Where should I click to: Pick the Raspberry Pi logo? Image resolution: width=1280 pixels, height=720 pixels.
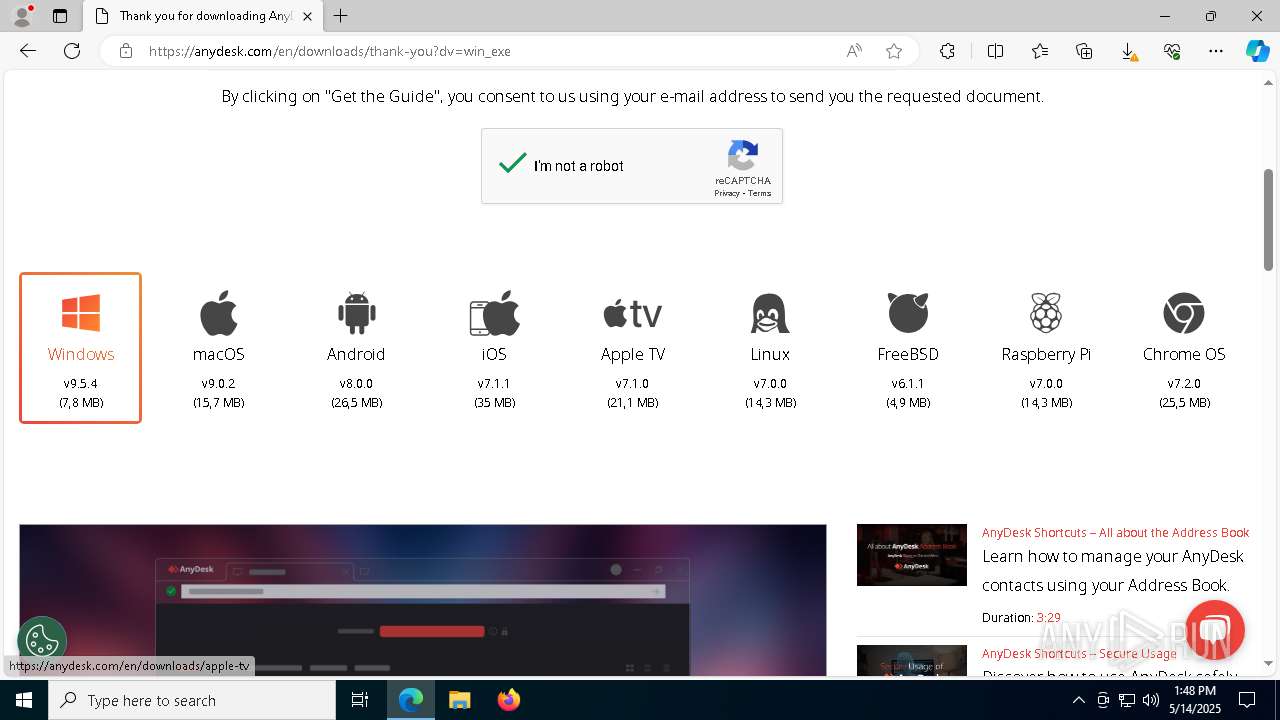point(1046,313)
